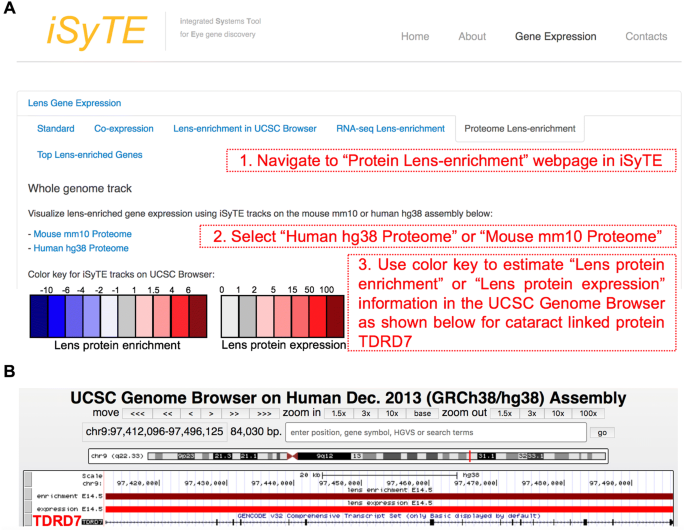Open the About page
The image size is (685, 531).
pyautogui.click(x=472, y=36)
